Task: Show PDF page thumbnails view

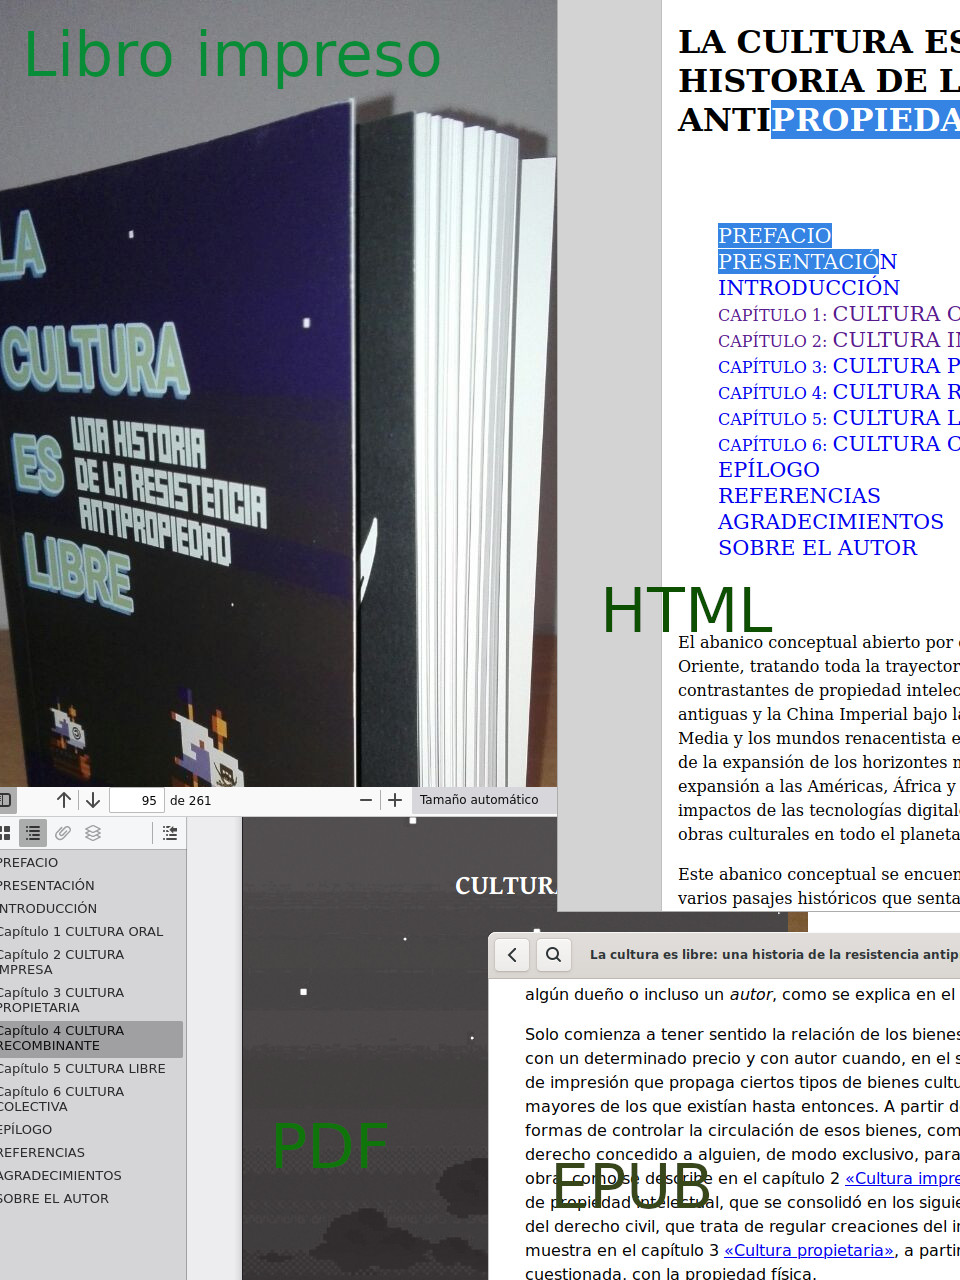Action: (x=5, y=833)
